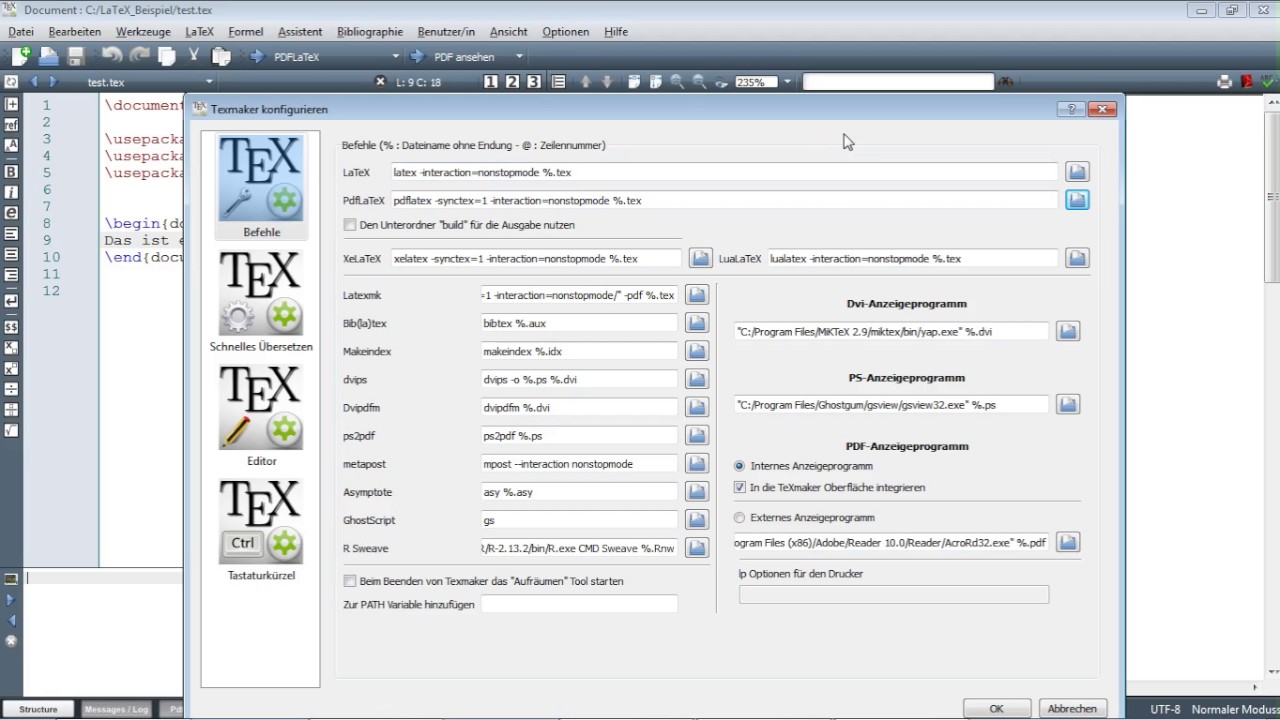Click the structure view number 3 icon
The height and width of the screenshot is (720, 1280).
coord(534,82)
